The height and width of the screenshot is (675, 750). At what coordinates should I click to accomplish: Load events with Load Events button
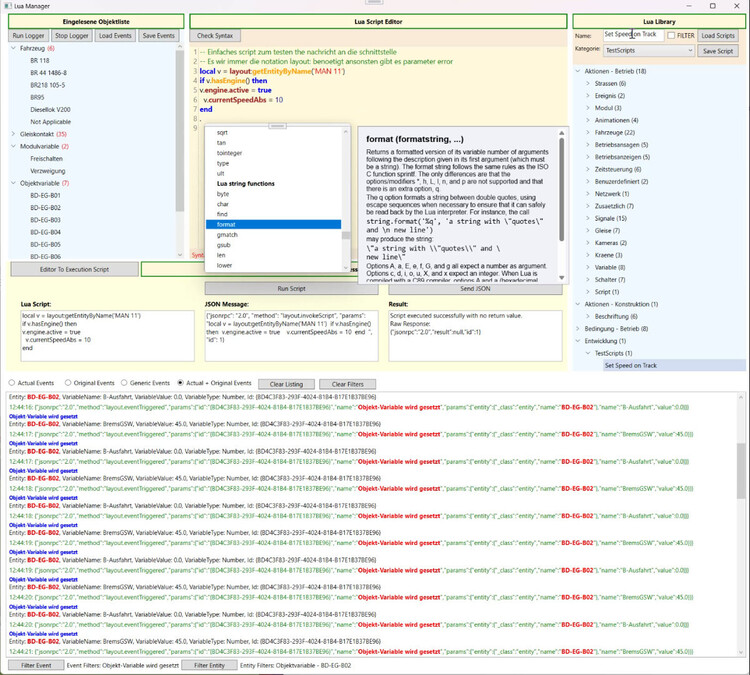pos(115,35)
